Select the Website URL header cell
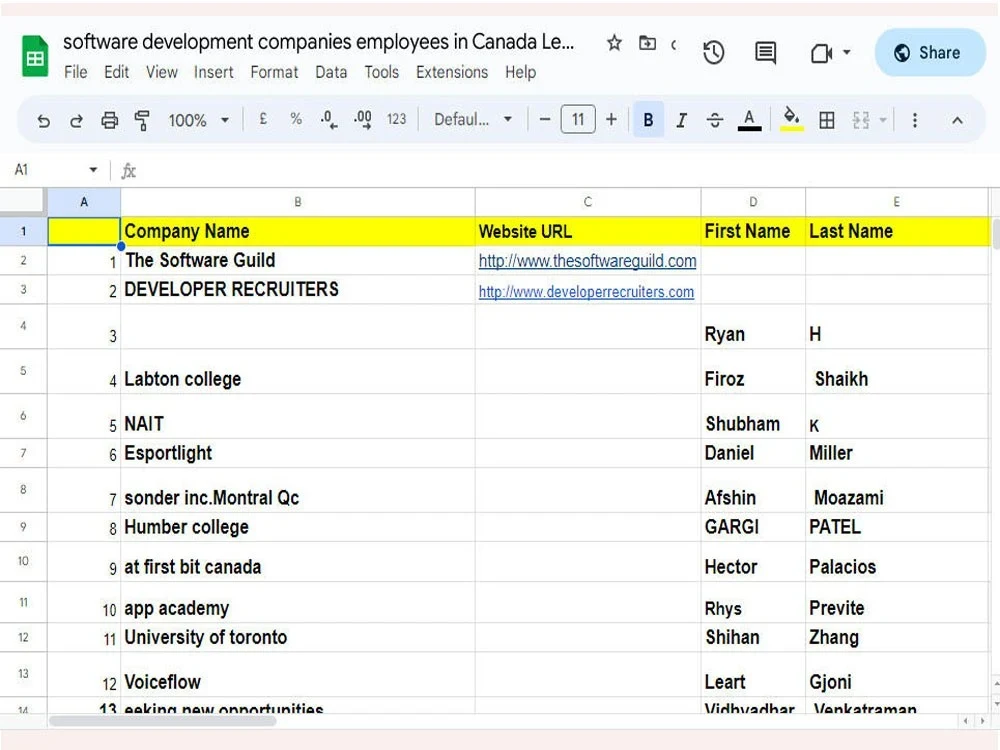Screen dimensions: 1000x750 (x=587, y=231)
